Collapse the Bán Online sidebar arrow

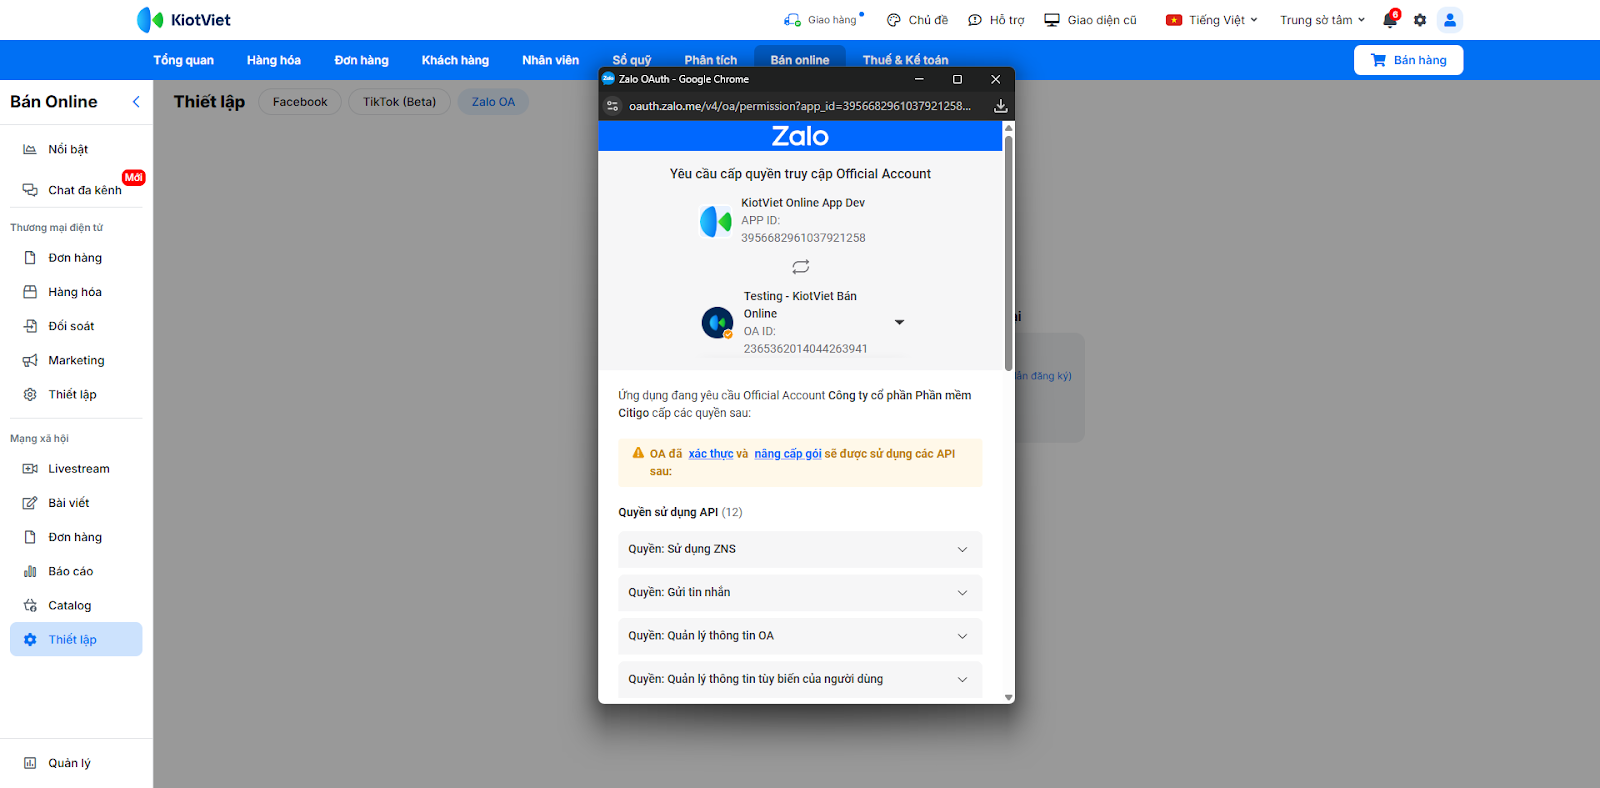click(136, 102)
